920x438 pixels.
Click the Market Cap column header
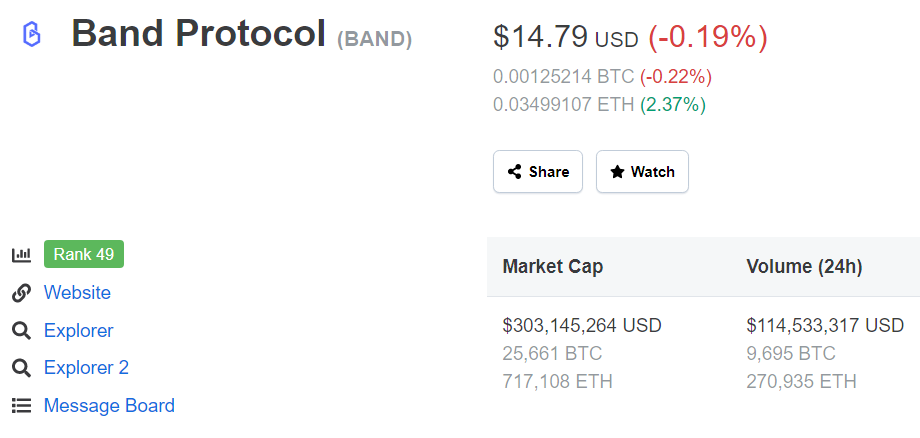(553, 267)
